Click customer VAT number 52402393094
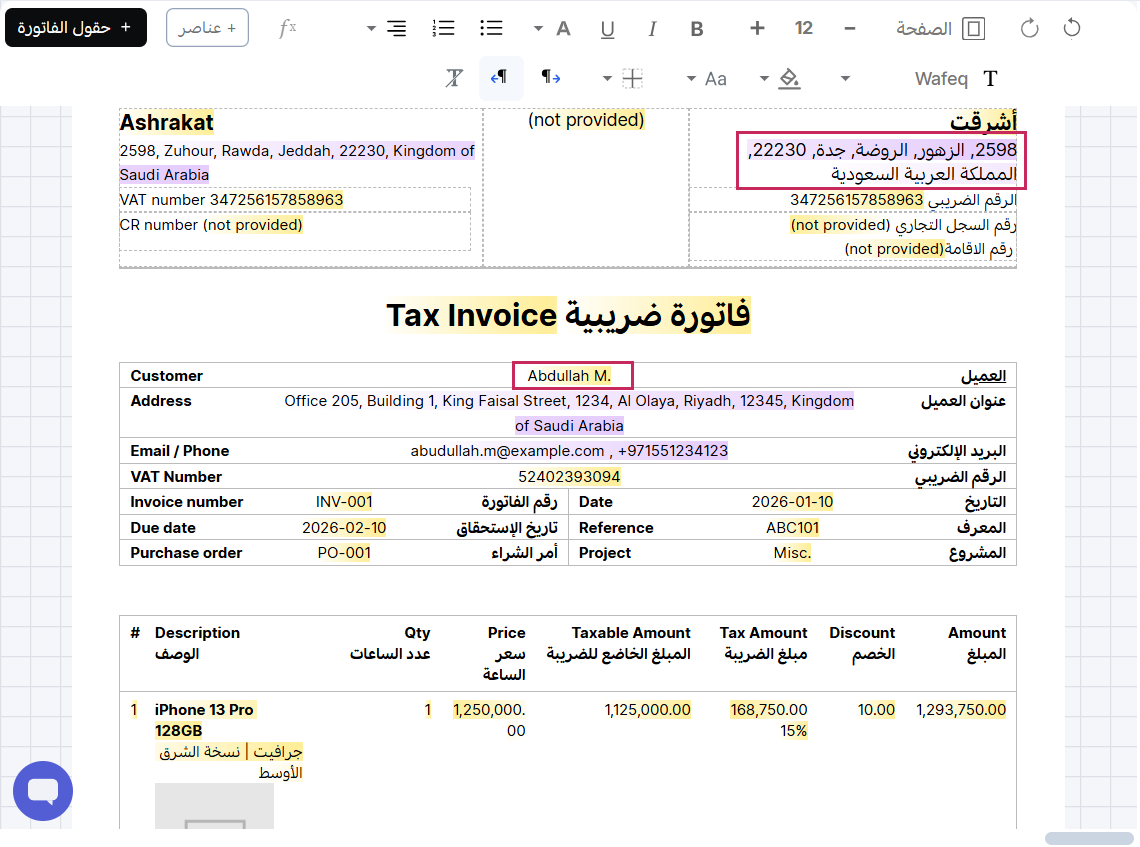The image size is (1140, 847). 569,477
